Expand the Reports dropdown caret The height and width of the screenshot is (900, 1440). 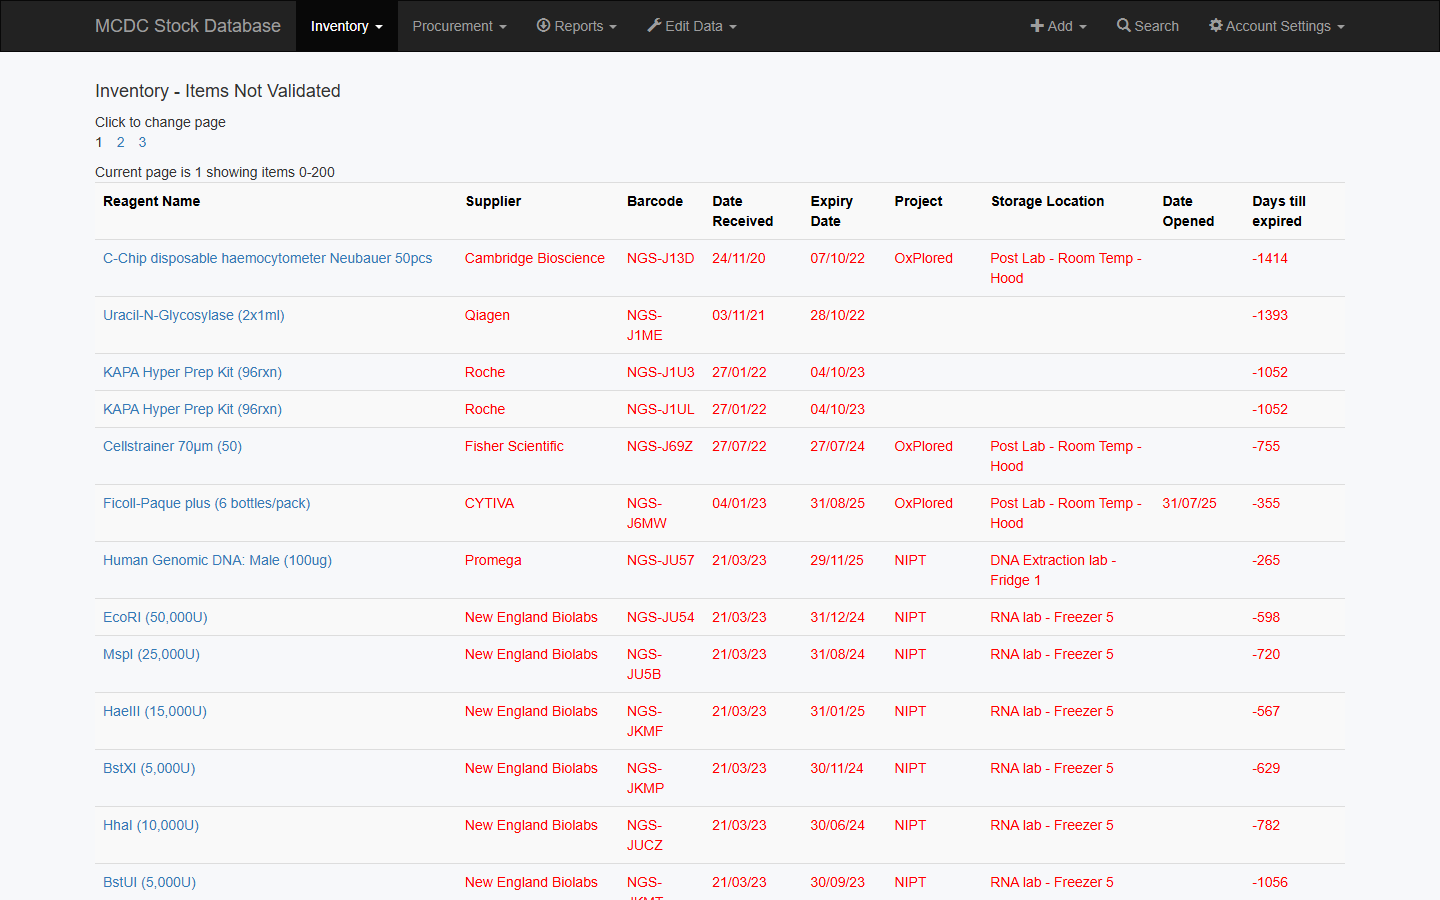click(613, 27)
